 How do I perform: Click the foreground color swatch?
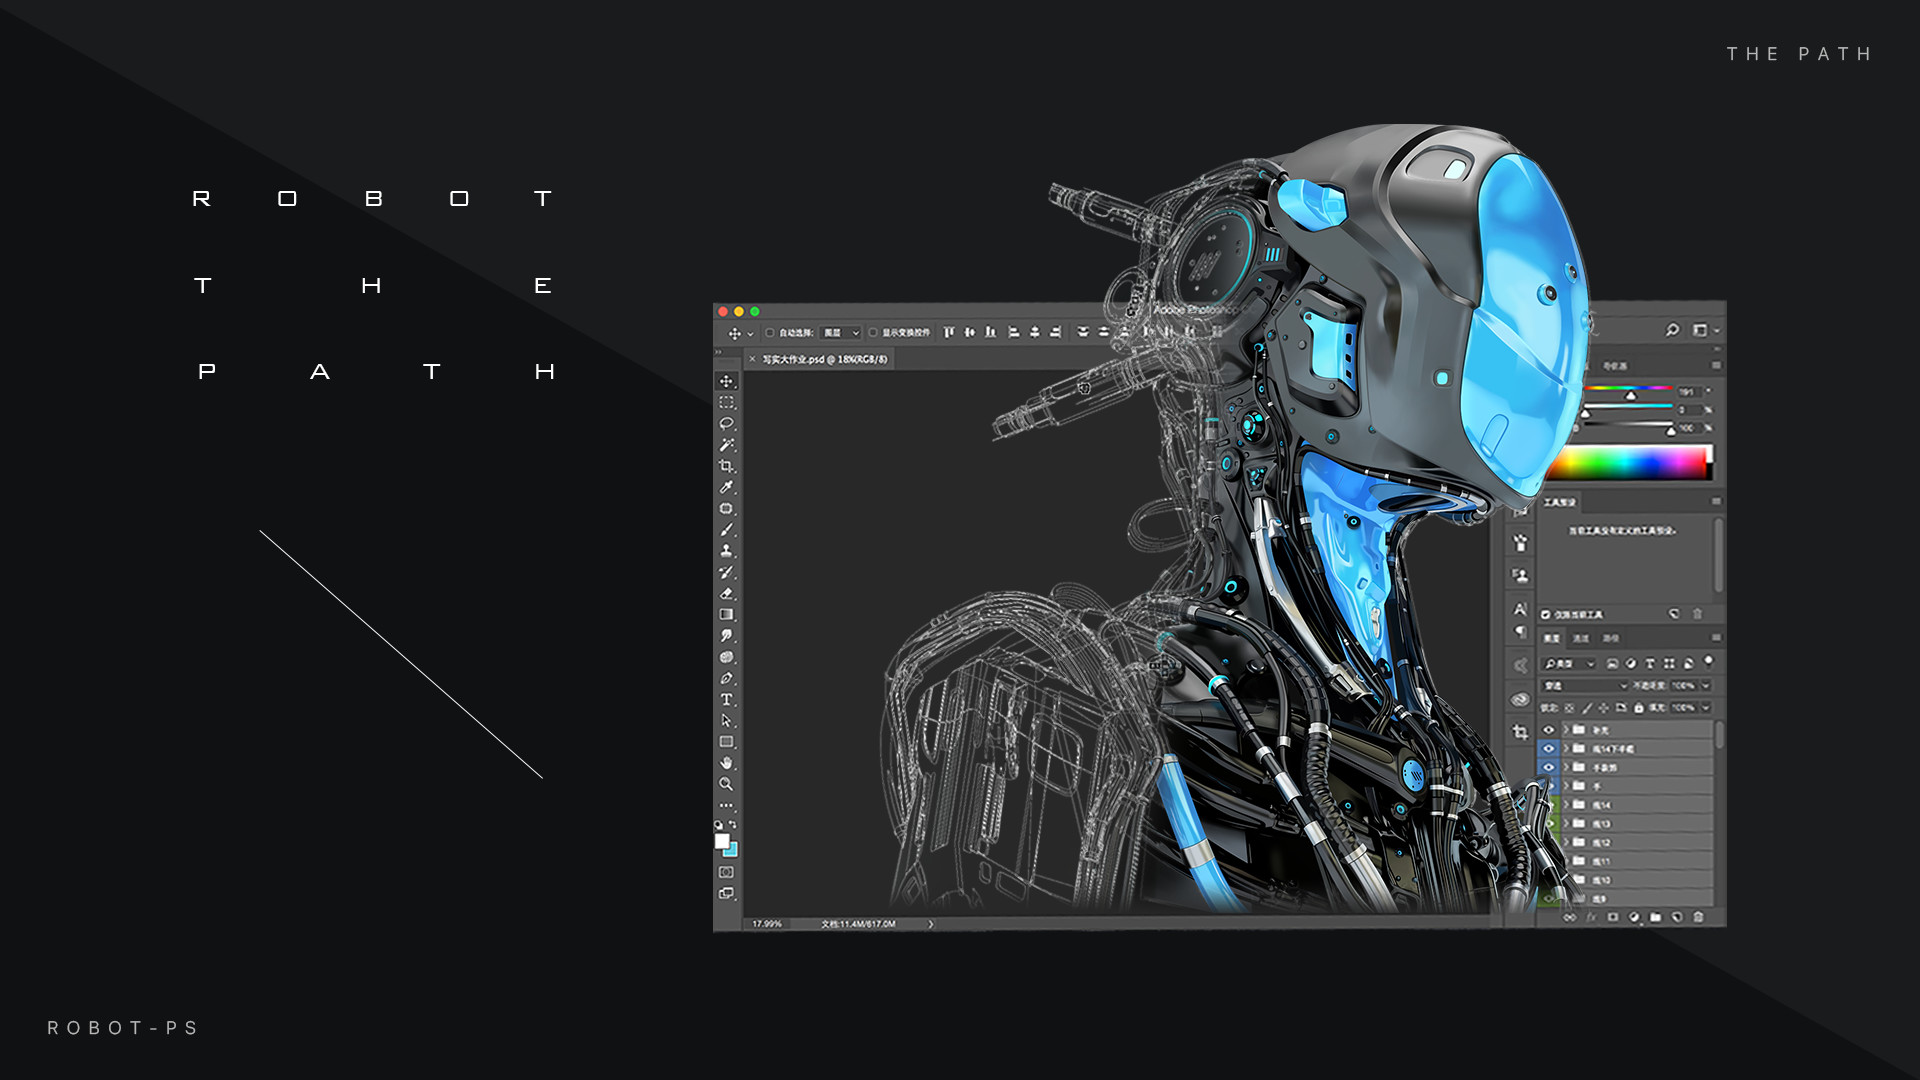point(722,841)
